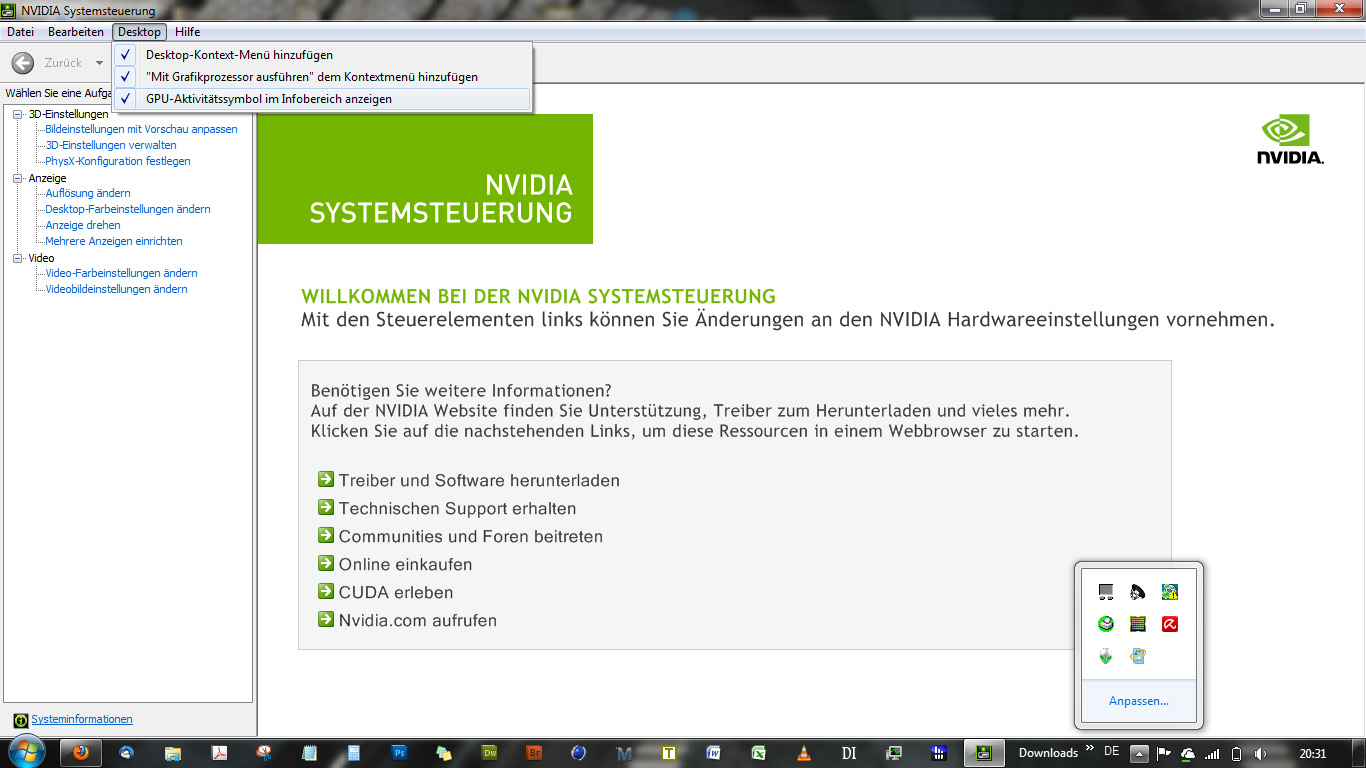The image size is (1366, 768).
Task: Uncheck Desktop-Kontext-Menü hinzufügen
Action: pos(322,55)
